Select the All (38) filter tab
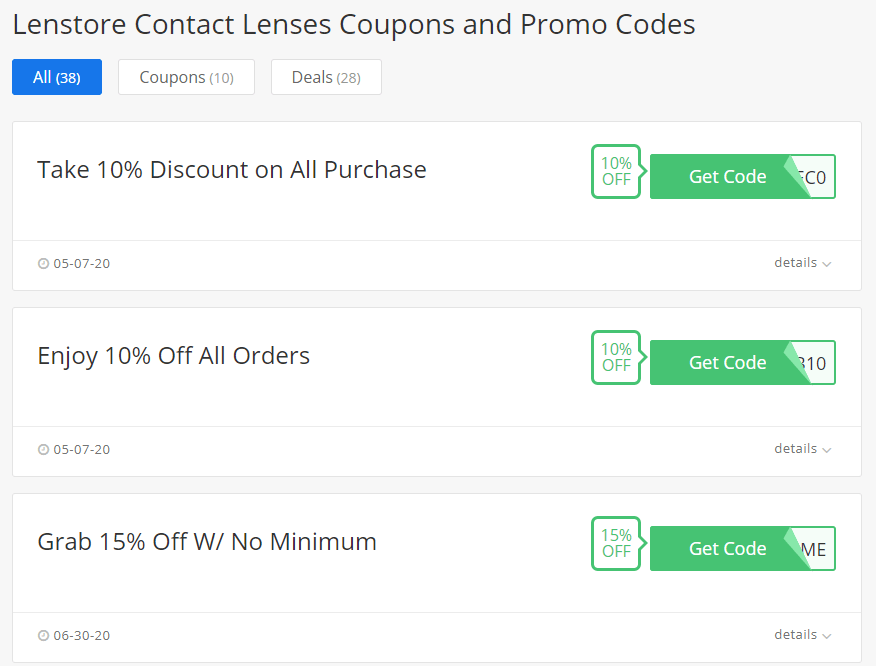The height and width of the screenshot is (666, 876). (x=57, y=77)
